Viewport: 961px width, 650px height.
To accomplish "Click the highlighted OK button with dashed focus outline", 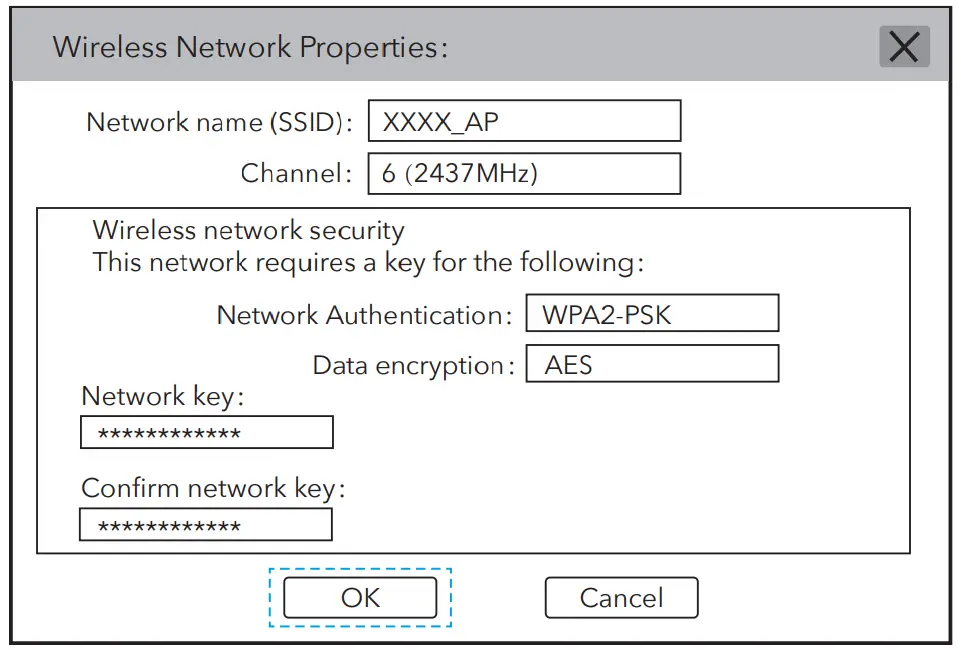I will pos(360,597).
